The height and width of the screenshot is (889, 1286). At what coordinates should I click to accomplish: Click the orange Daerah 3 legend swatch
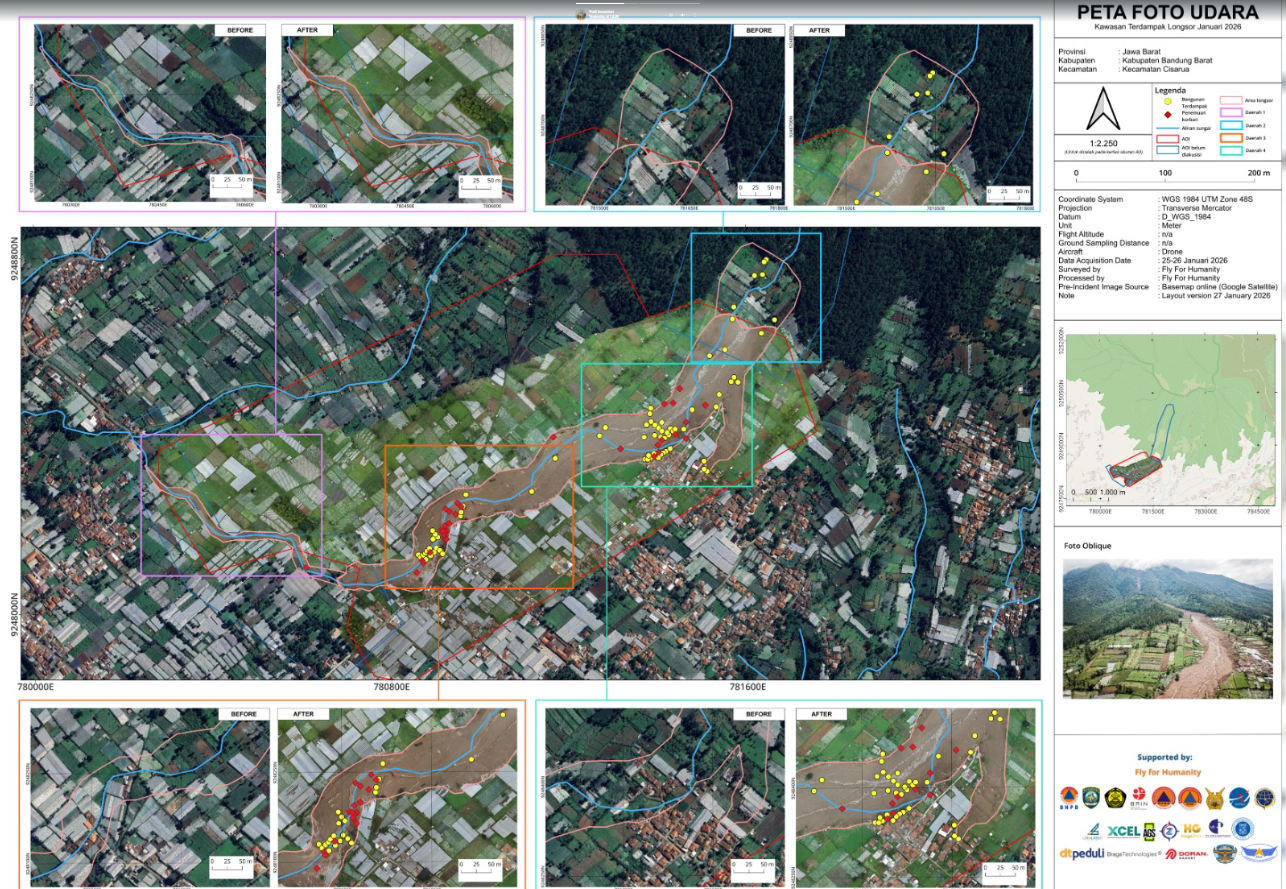(x=1230, y=138)
